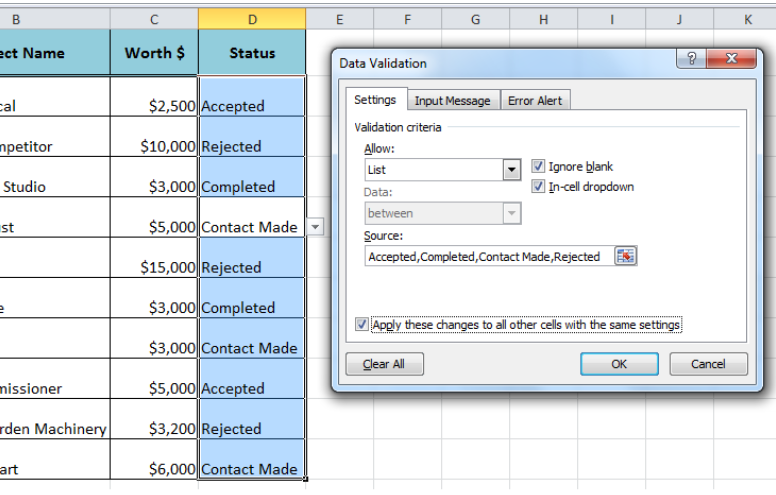Select the Settings tab
Viewport: 776px width, 495px height.
(375, 99)
